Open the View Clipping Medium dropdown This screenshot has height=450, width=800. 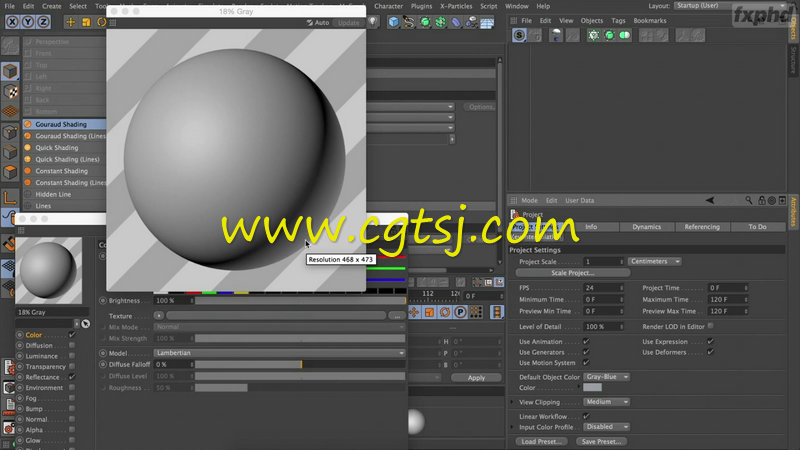coord(607,402)
